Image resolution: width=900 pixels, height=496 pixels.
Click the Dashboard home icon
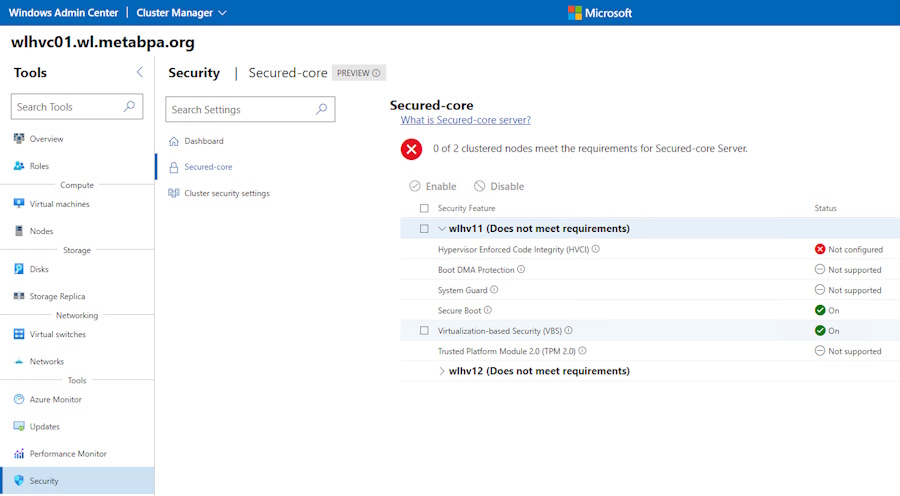174,141
